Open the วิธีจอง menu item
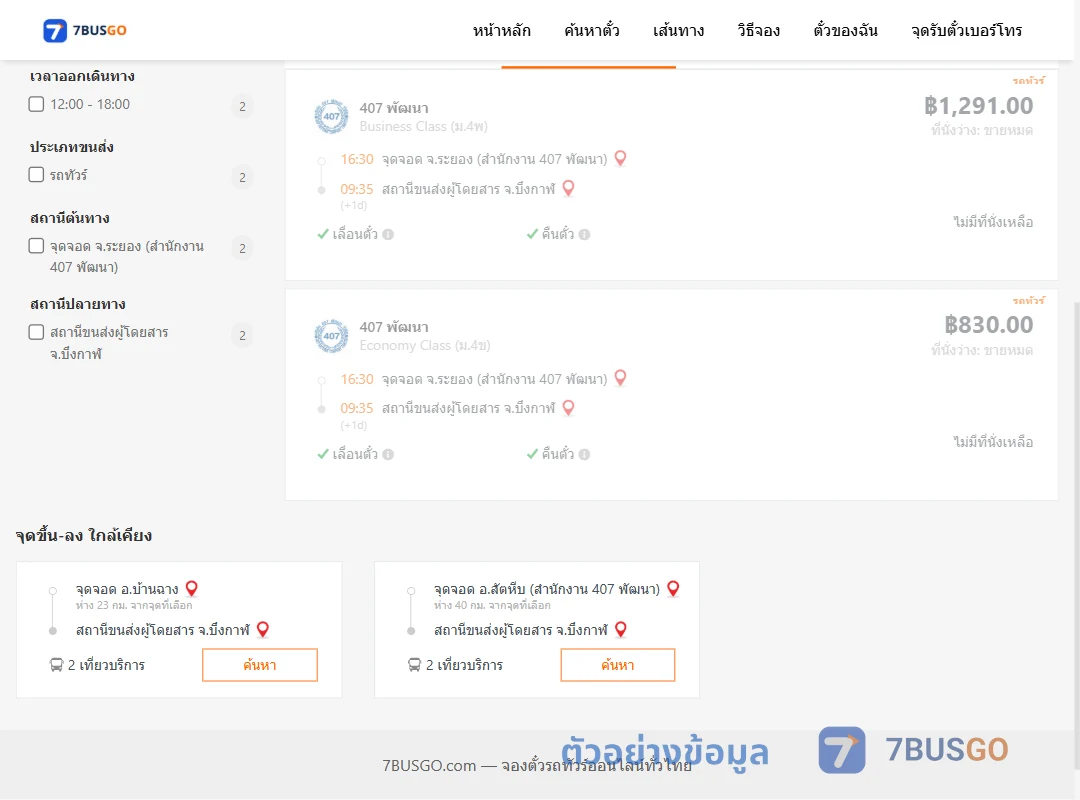Viewport: 1080px width, 800px height. 758,30
